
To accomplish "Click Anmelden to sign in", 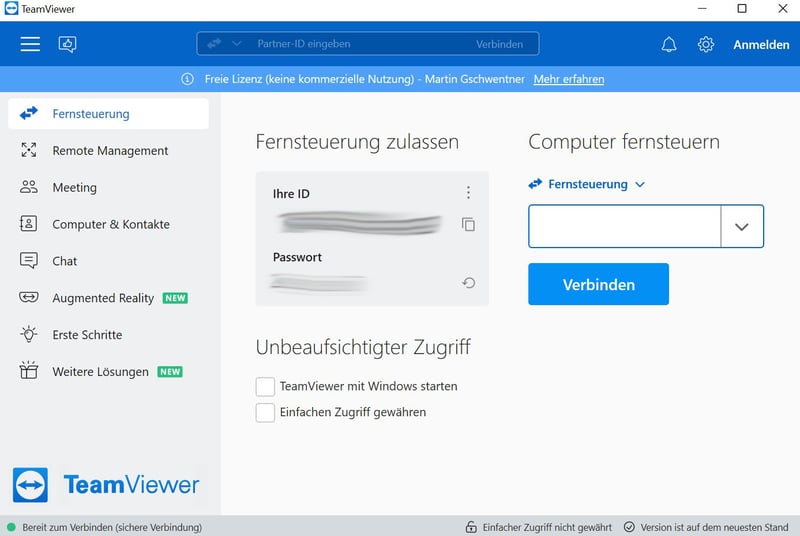I will (x=761, y=44).
